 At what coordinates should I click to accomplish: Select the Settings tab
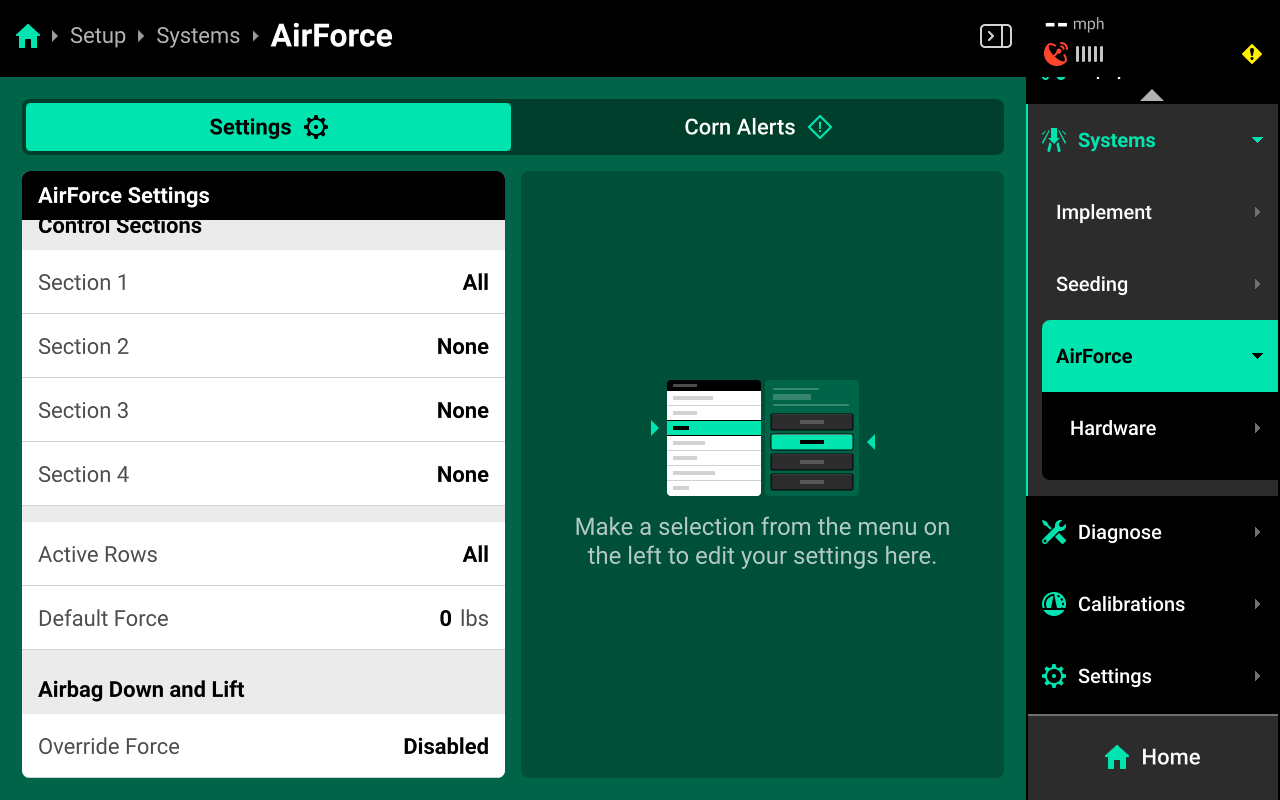(x=268, y=127)
